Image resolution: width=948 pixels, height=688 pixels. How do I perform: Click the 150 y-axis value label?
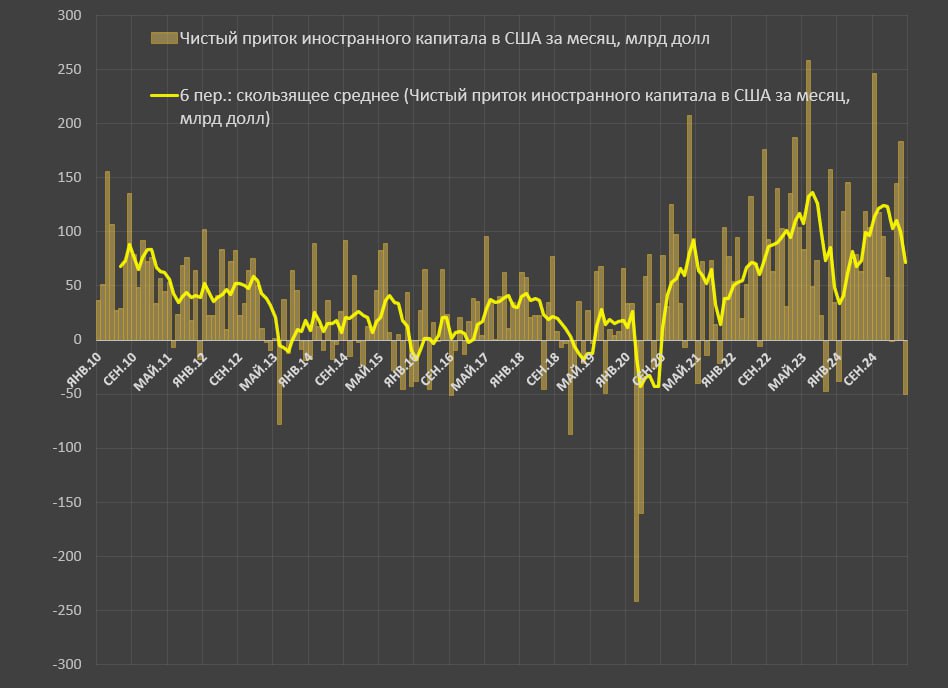[69, 178]
